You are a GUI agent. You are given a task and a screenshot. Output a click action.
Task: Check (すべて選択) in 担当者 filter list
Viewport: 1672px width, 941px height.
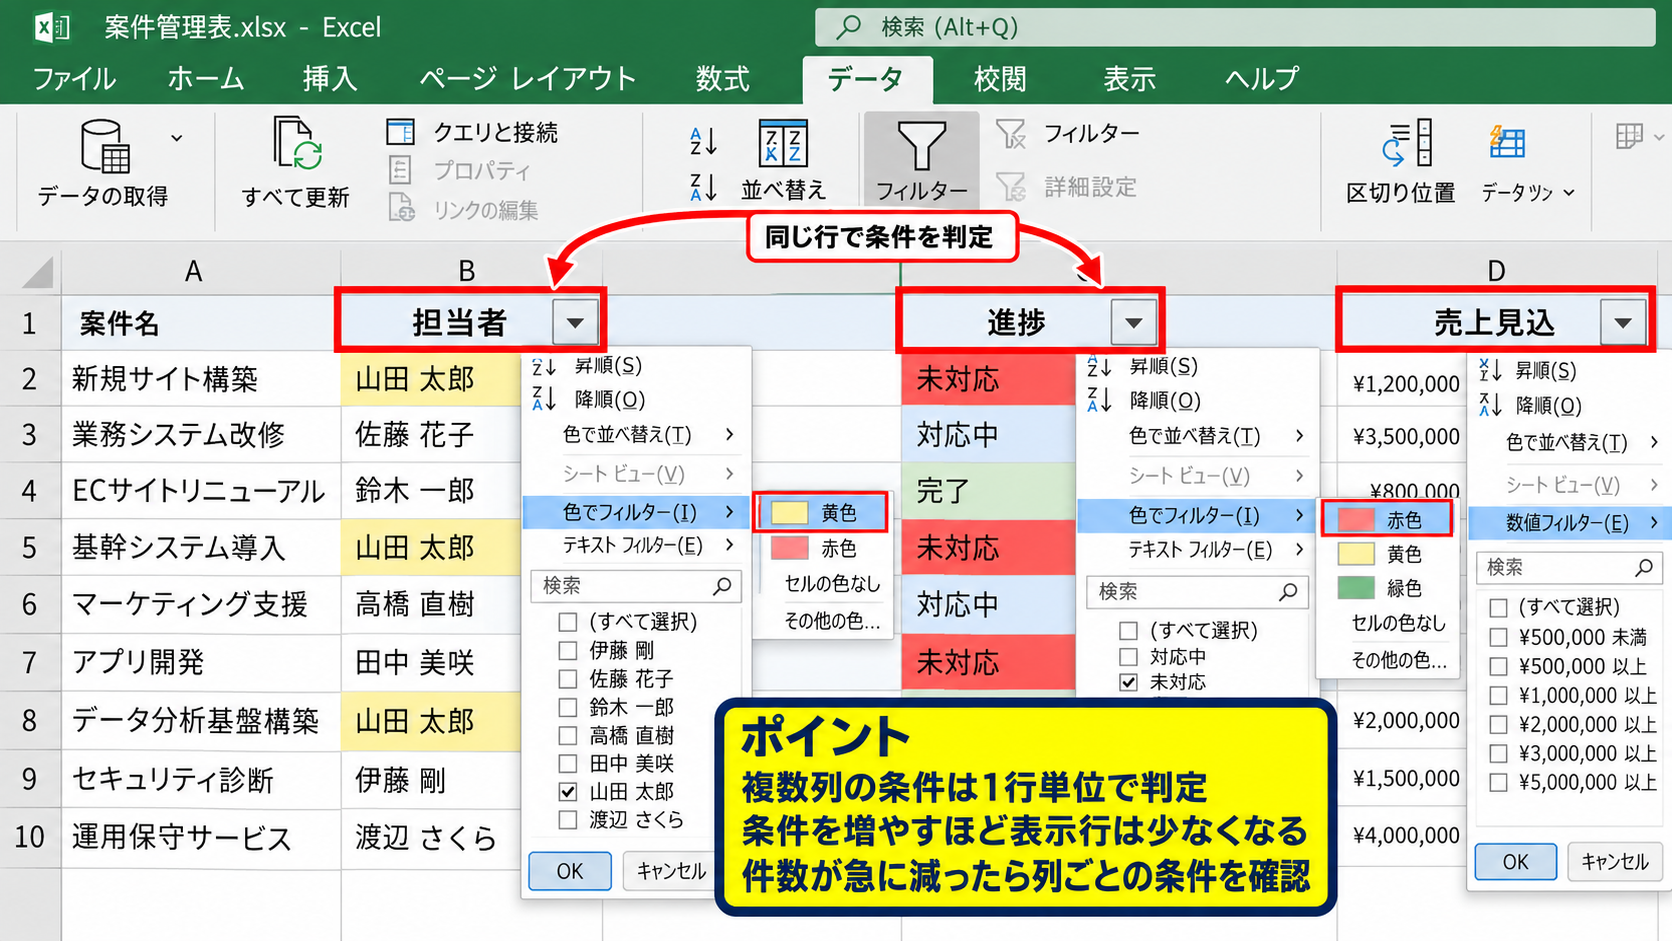568,622
